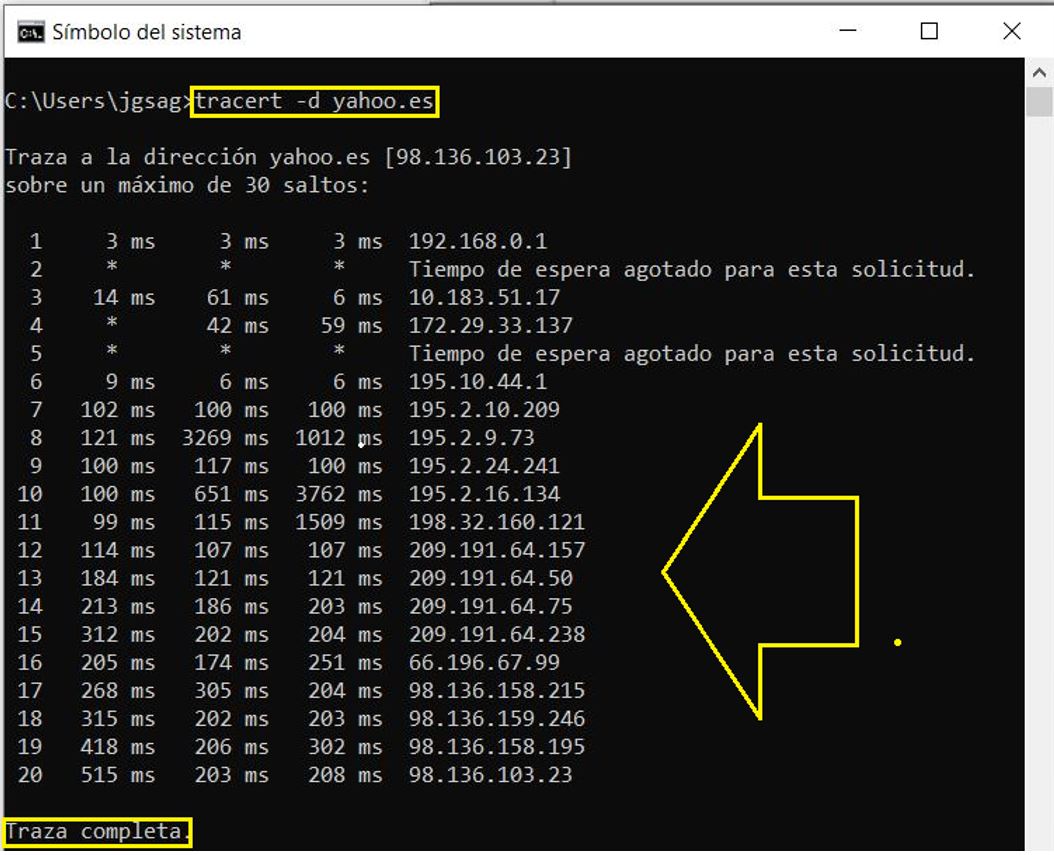Click the 3762 ms value in hop 10
This screenshot has width=1054, height=855.
click(339, 494)
